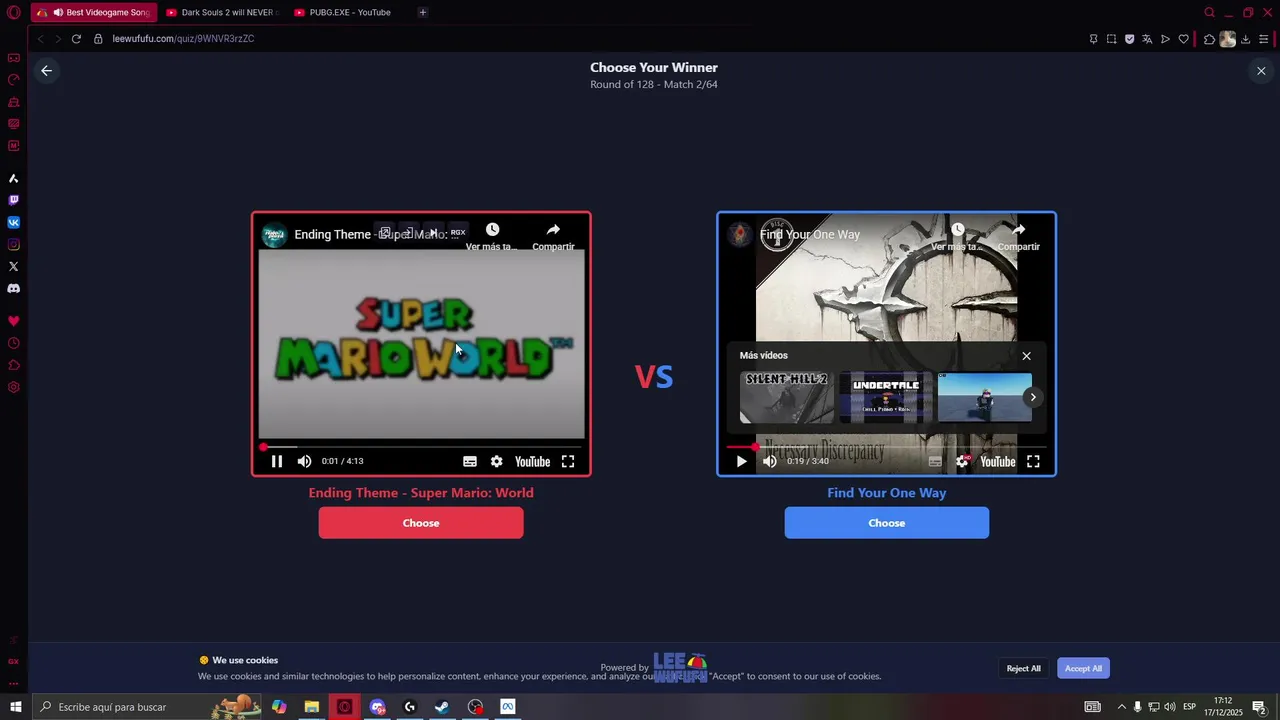Open extensions cube icon
This screenshot has width=1280, height=720.
[x=1209, y=39]
